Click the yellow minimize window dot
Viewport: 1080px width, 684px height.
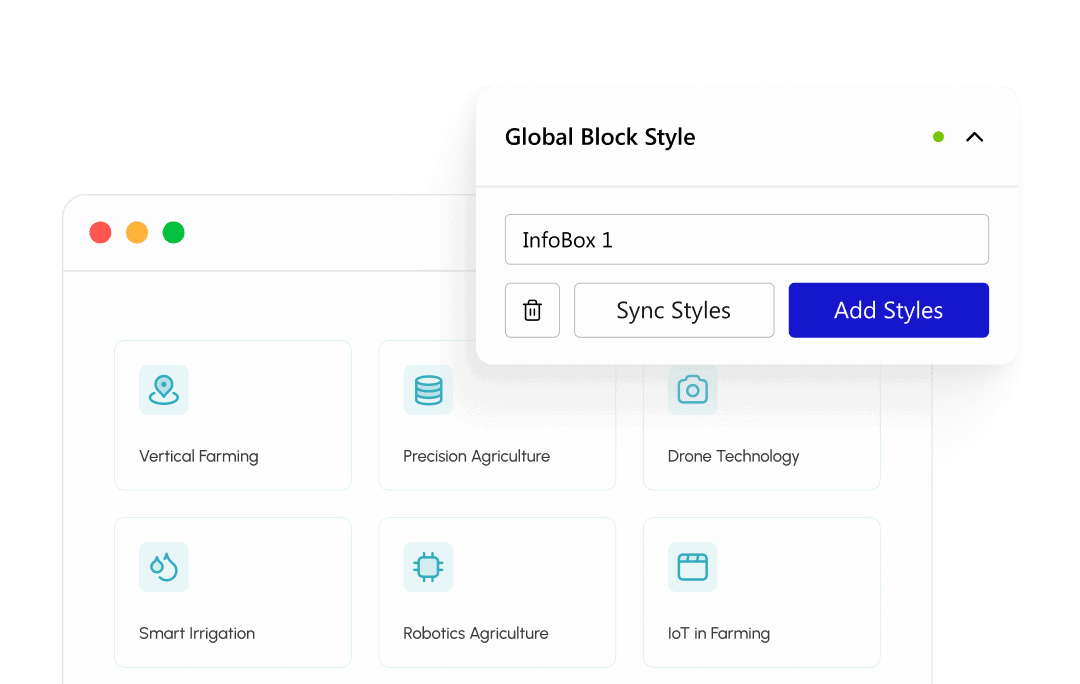(x=137, y=232)
